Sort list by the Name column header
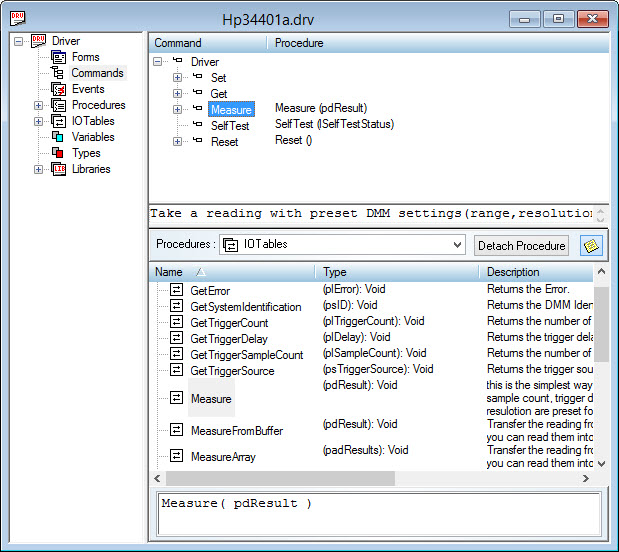 pyautogui.click(x=232, y=272)
